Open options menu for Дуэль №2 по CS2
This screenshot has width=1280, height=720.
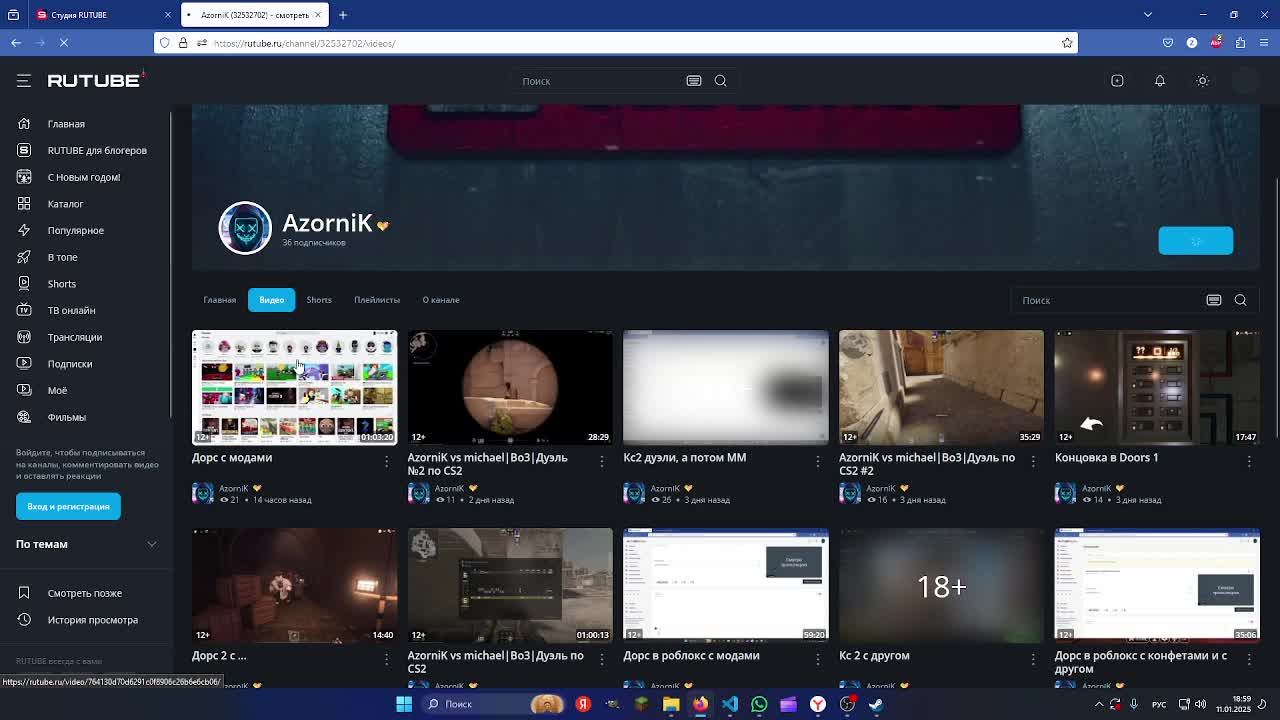602,461
